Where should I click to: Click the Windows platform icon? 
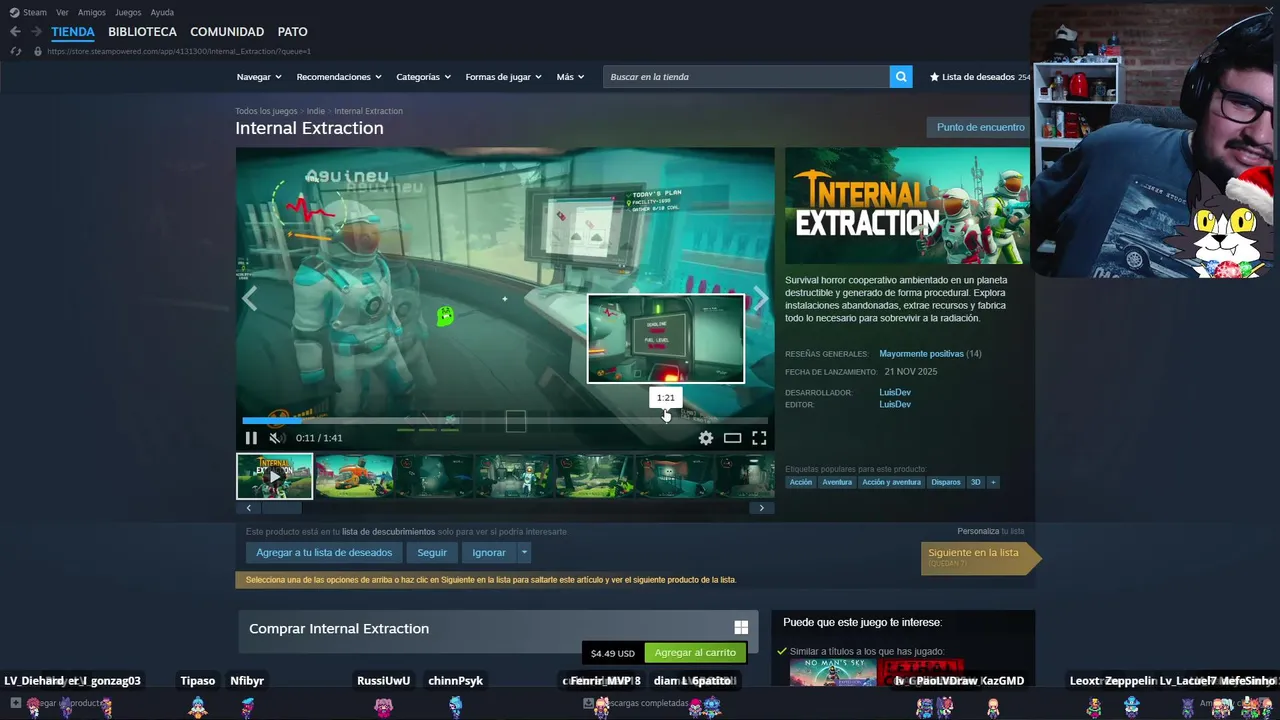[x=741, y=628]
